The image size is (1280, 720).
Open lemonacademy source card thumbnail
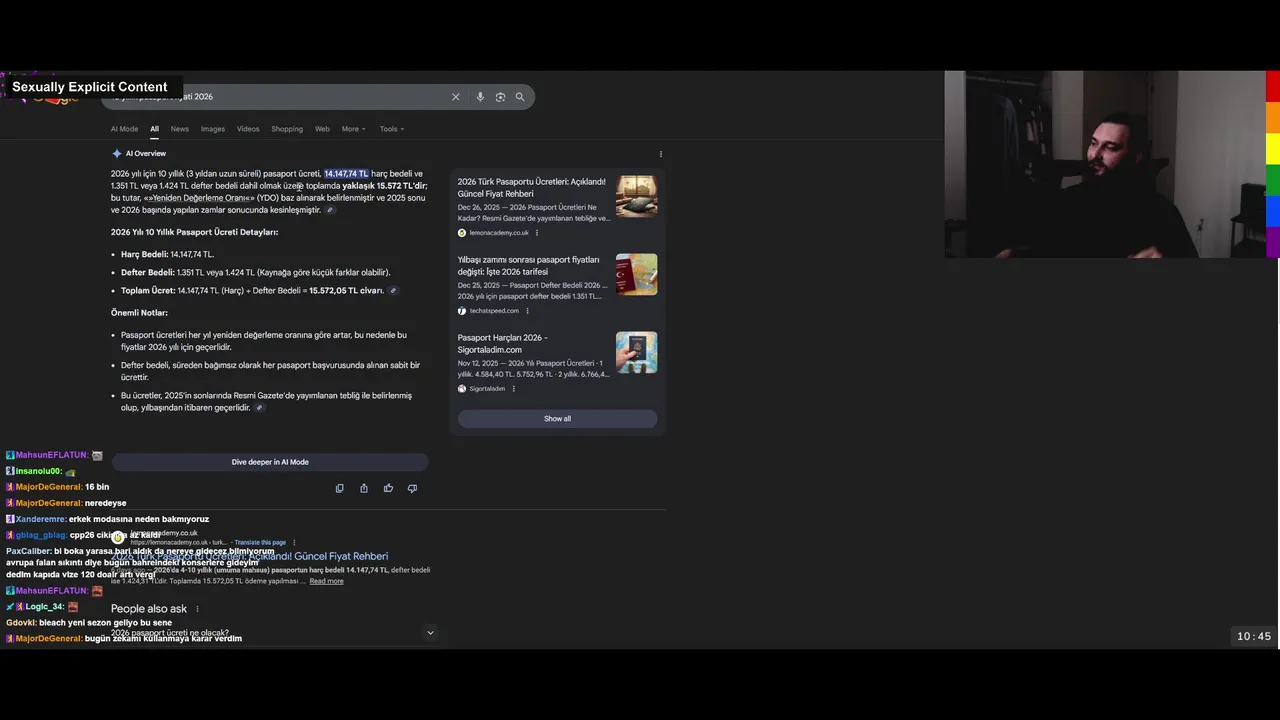tap(636, 196)
